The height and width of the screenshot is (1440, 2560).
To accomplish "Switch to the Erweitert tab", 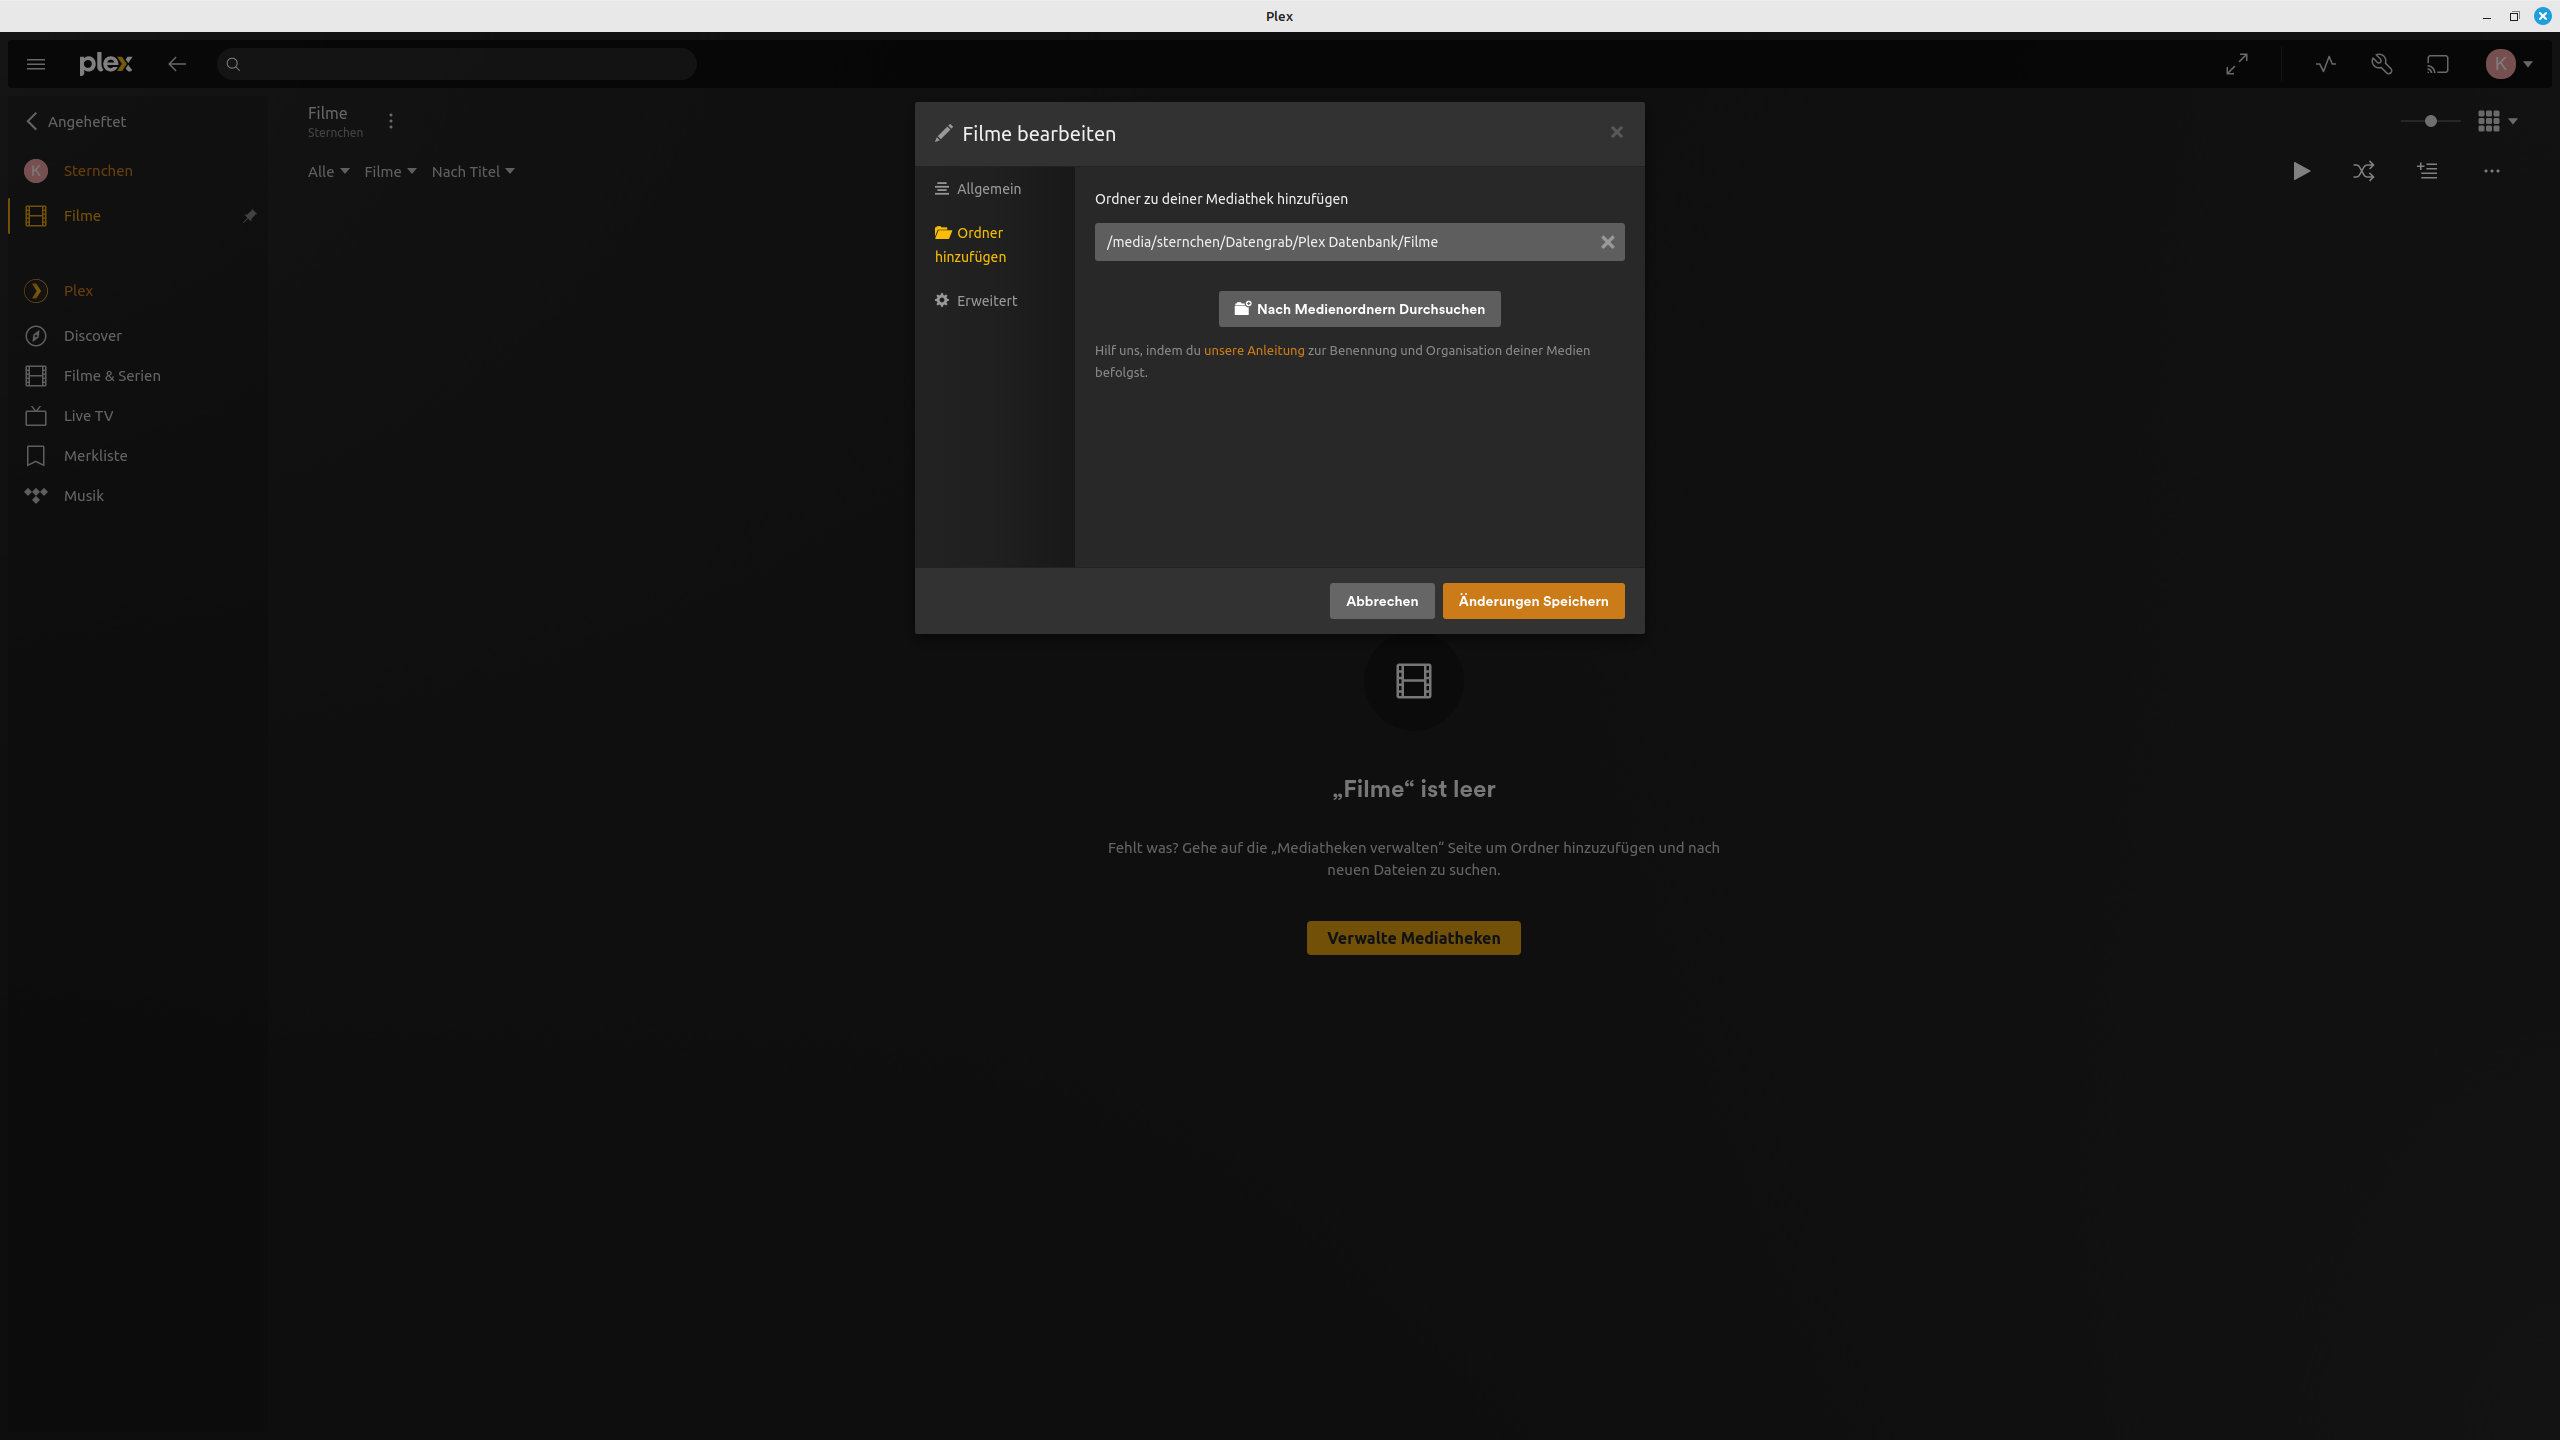I will point(986,301).
